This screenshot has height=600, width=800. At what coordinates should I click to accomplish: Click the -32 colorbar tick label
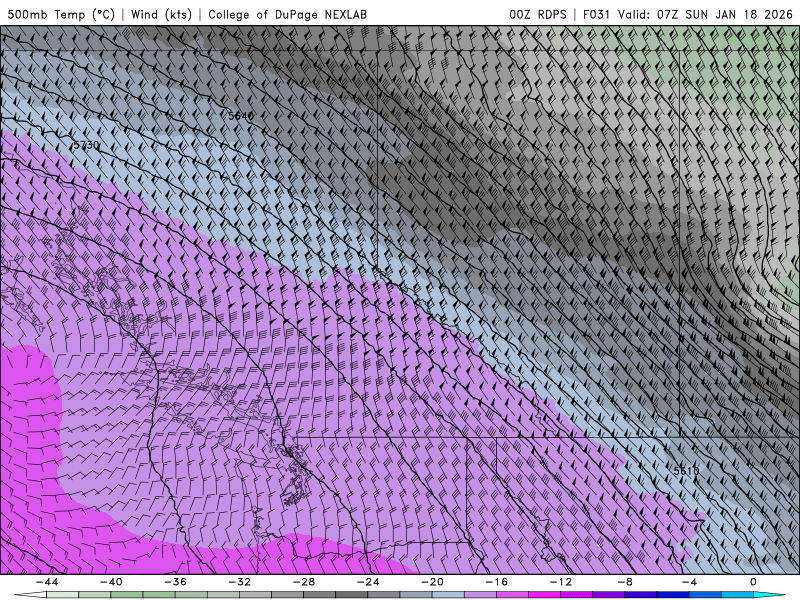tap(239, 582)
